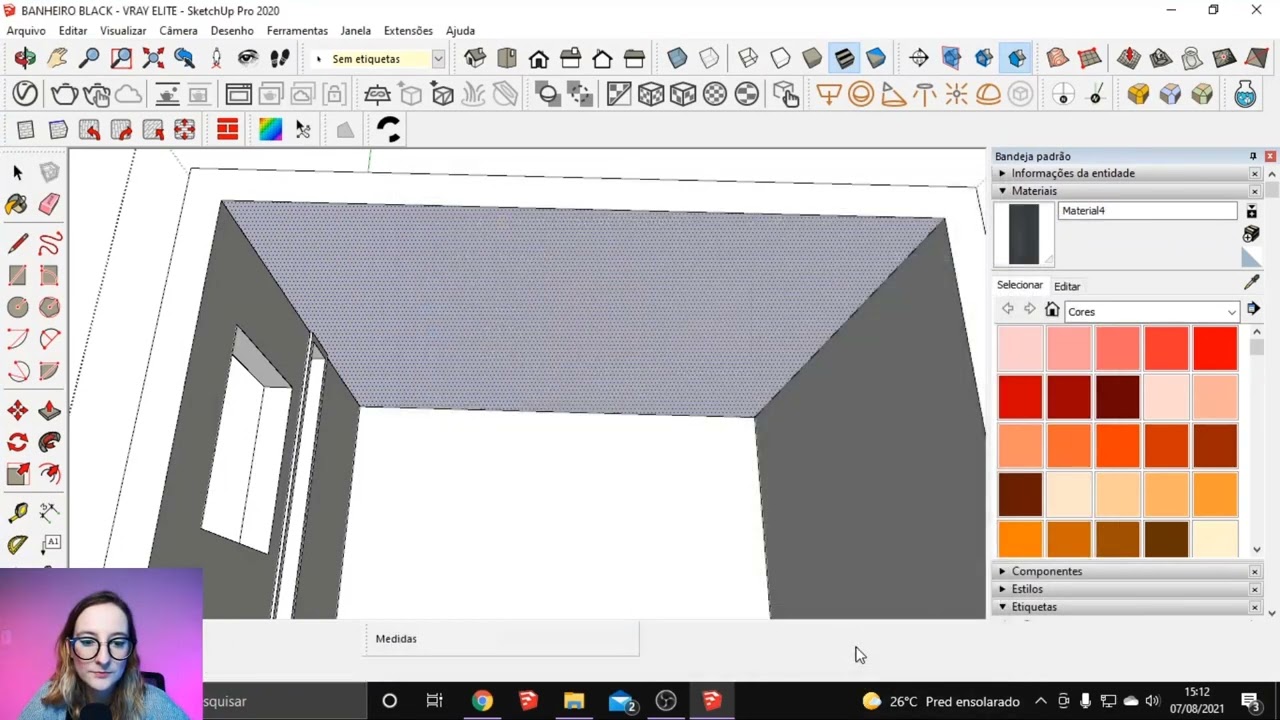Click the materials home In Model button

(x=1052, y=310)
